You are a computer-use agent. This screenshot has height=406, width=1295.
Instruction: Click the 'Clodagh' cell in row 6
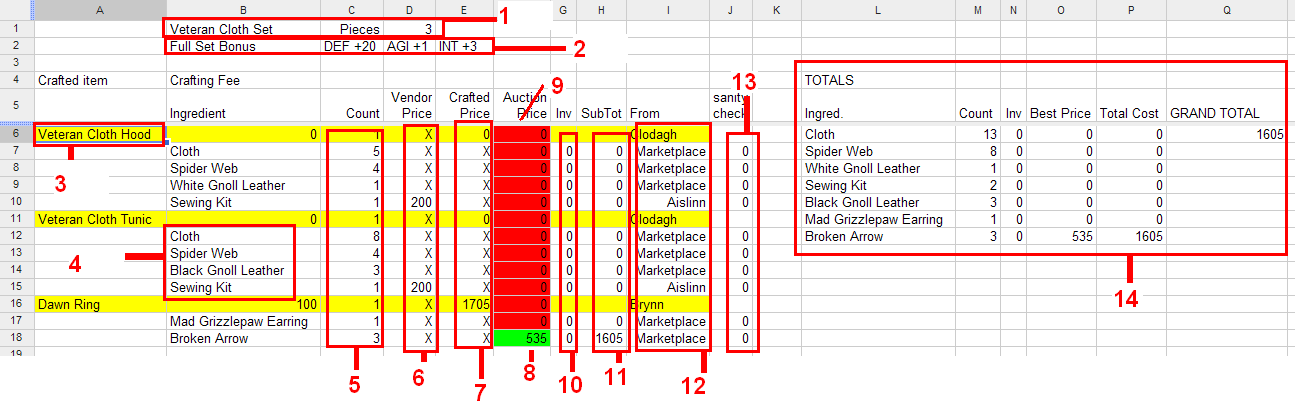(670, 134)
